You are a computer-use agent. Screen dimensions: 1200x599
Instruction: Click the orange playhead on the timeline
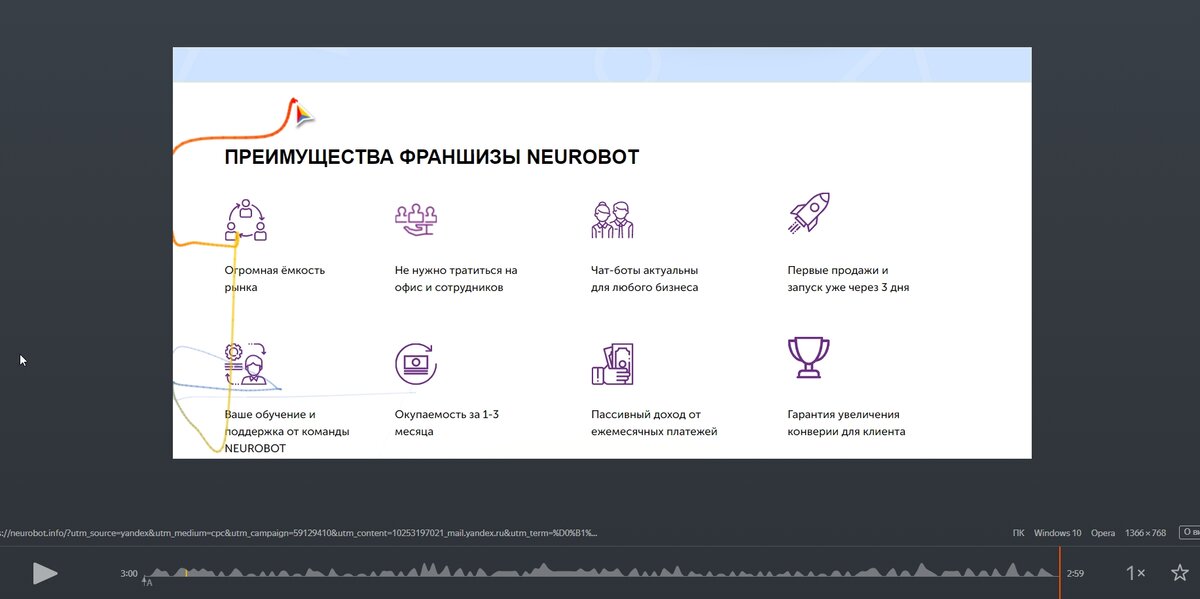click(x=1060, y=572)
